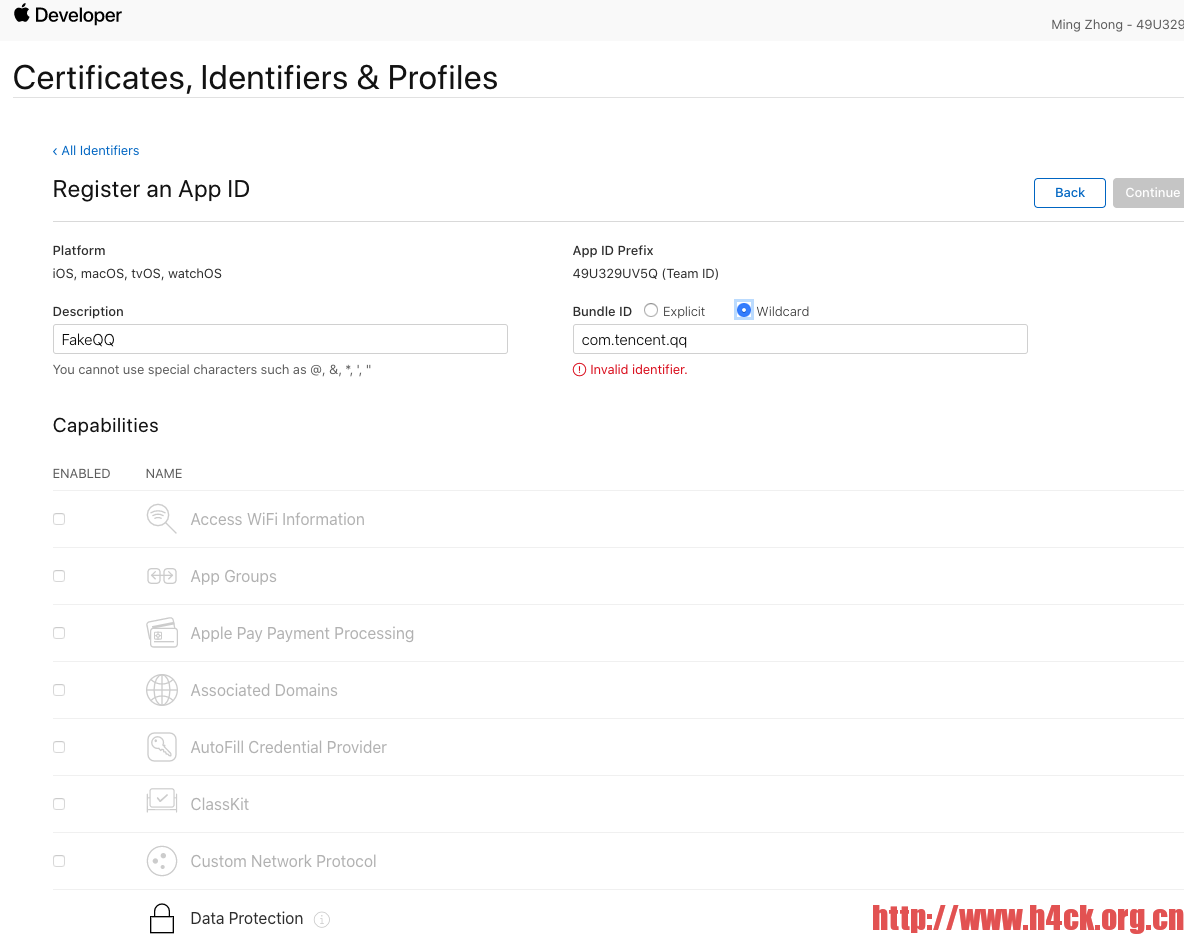Viewport: 1184px width, 934px height.
Task: Click the Custom Network Protocol label
Action: coord(283,861)
